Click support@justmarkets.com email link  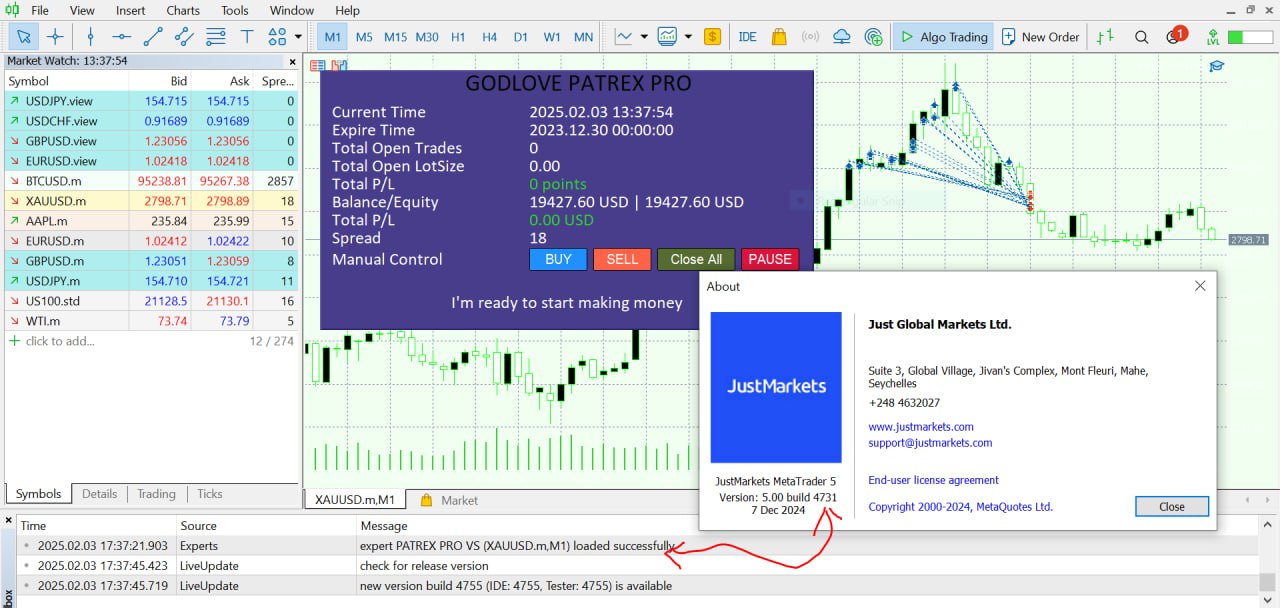tap(930, 443)
